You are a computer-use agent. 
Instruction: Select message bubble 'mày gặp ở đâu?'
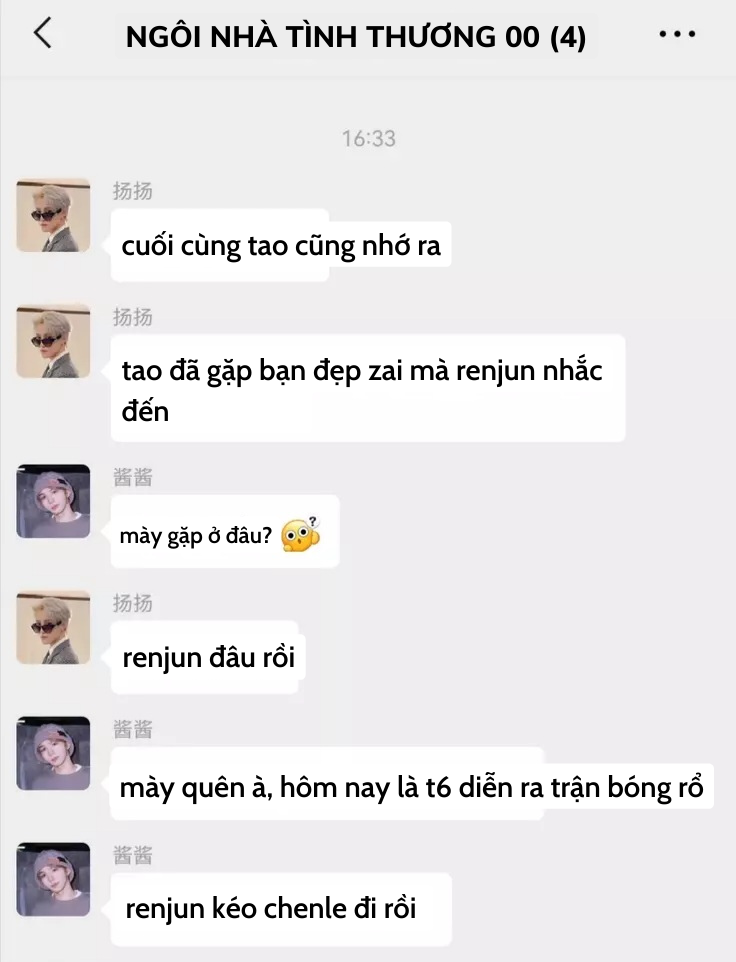(x=225, y=531)
